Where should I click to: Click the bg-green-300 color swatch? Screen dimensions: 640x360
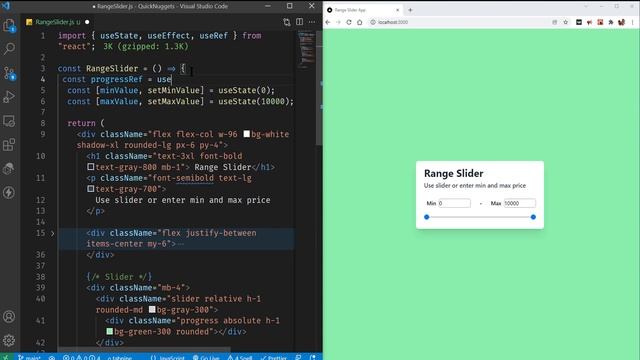(x=109, y=331)
